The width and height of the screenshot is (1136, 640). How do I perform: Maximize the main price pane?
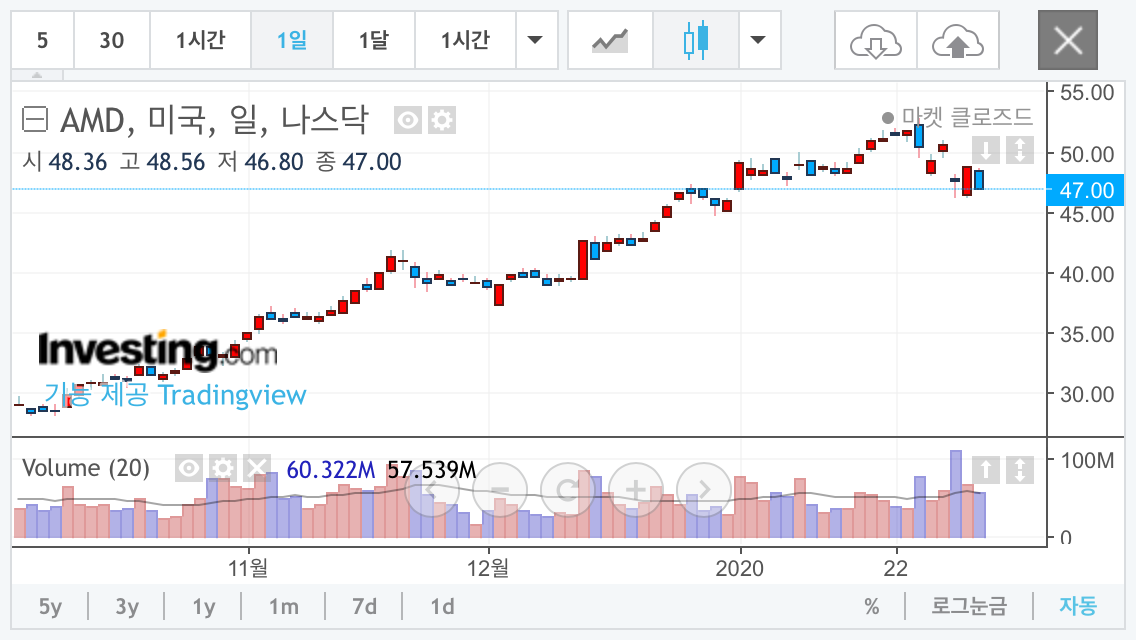click(1020, 150)
